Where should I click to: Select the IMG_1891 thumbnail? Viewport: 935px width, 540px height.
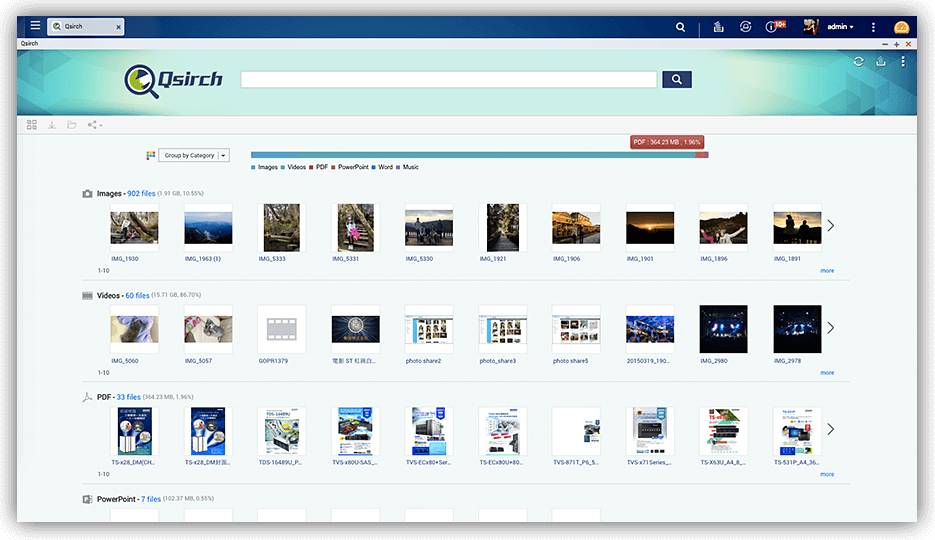pos(797,227)
